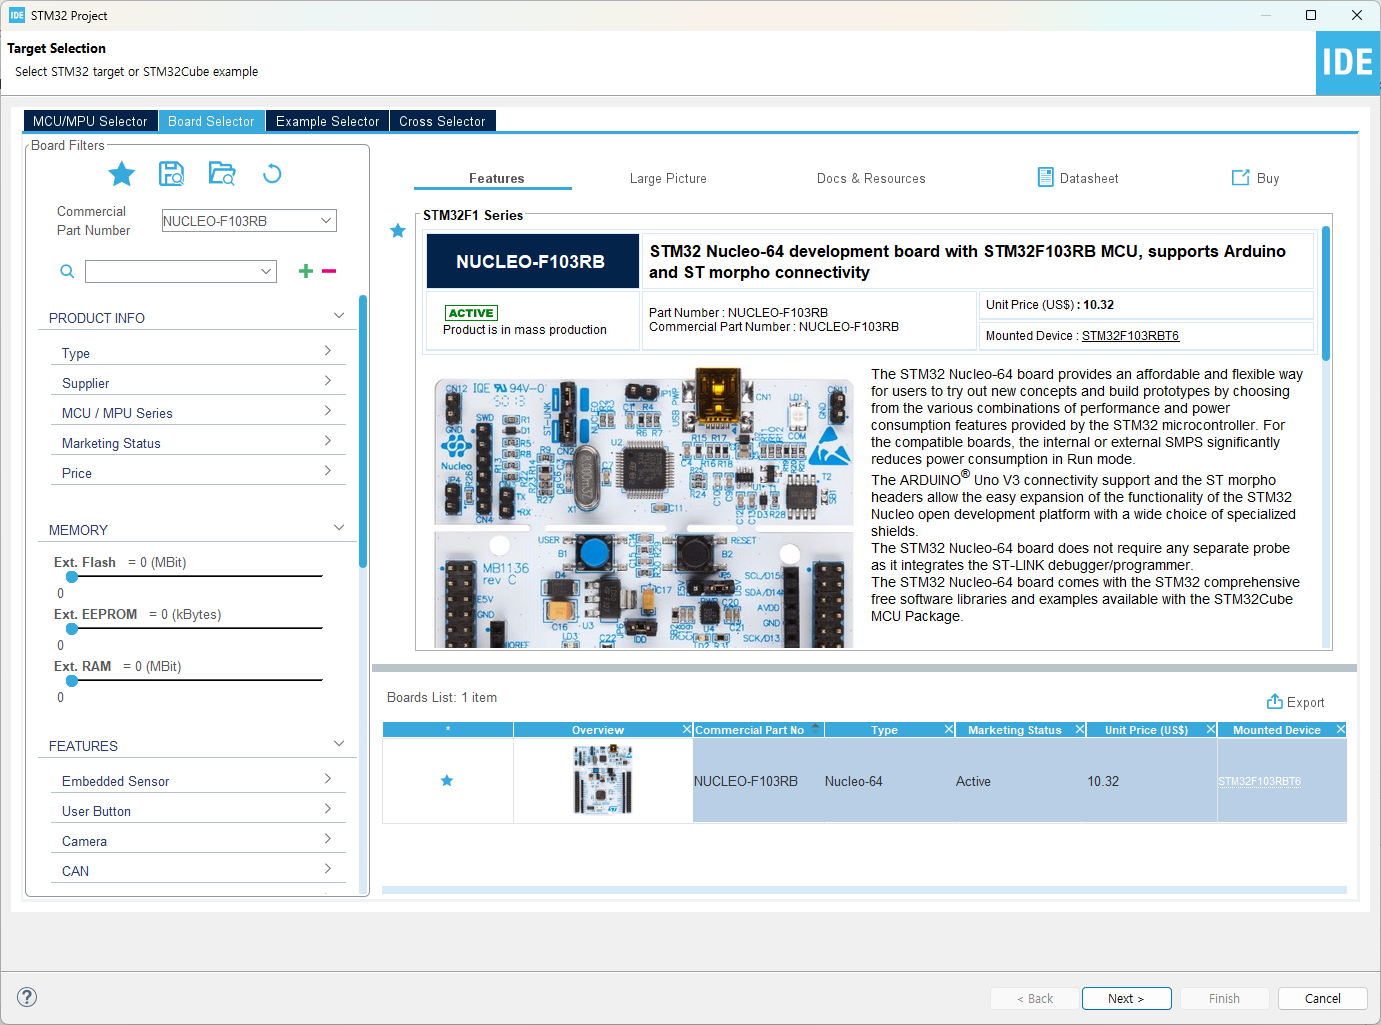Viewport: 1381px width, 1025px height.
Task: Open STM32F103RBT6 link in boards list
Action: 1259,781
